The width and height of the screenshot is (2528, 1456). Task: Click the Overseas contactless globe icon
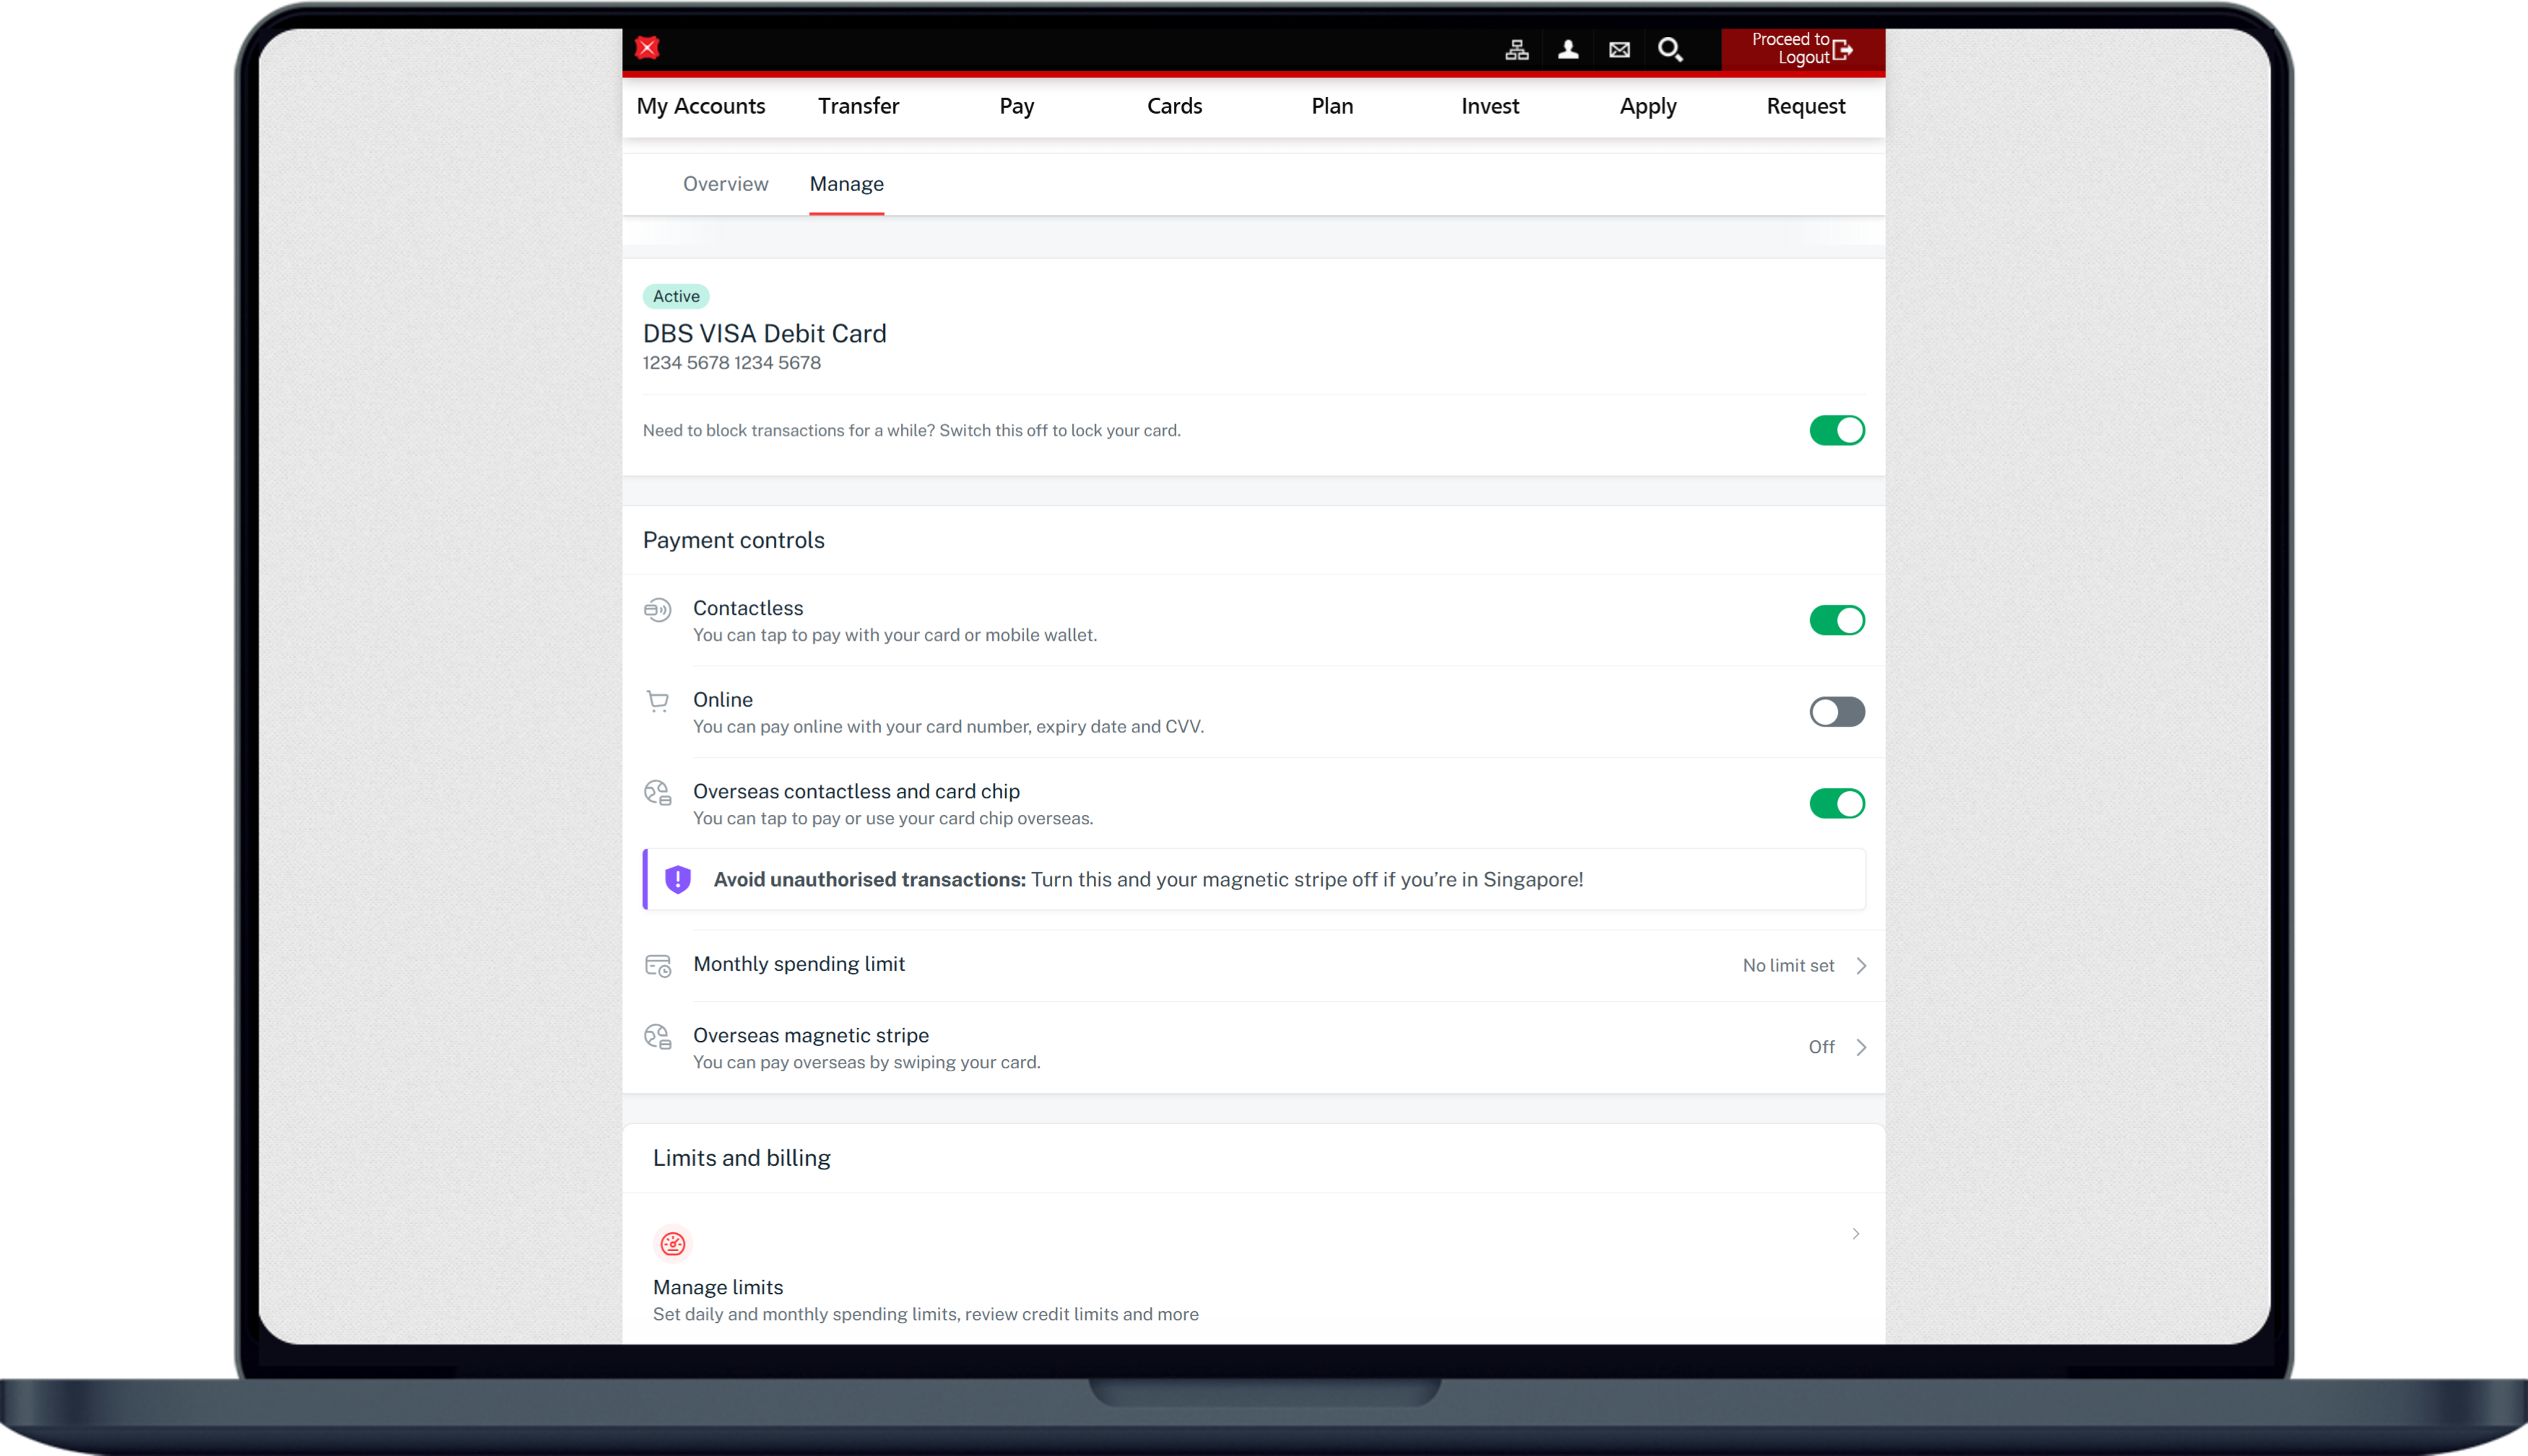657,793
